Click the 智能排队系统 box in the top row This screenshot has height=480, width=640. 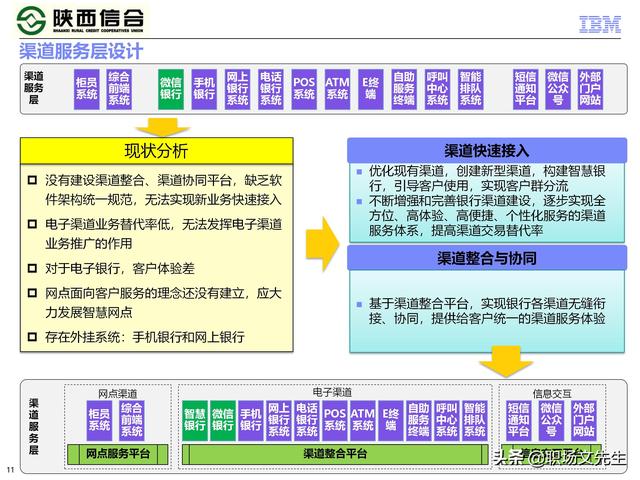pyautogui.click(x=471, y=89)
